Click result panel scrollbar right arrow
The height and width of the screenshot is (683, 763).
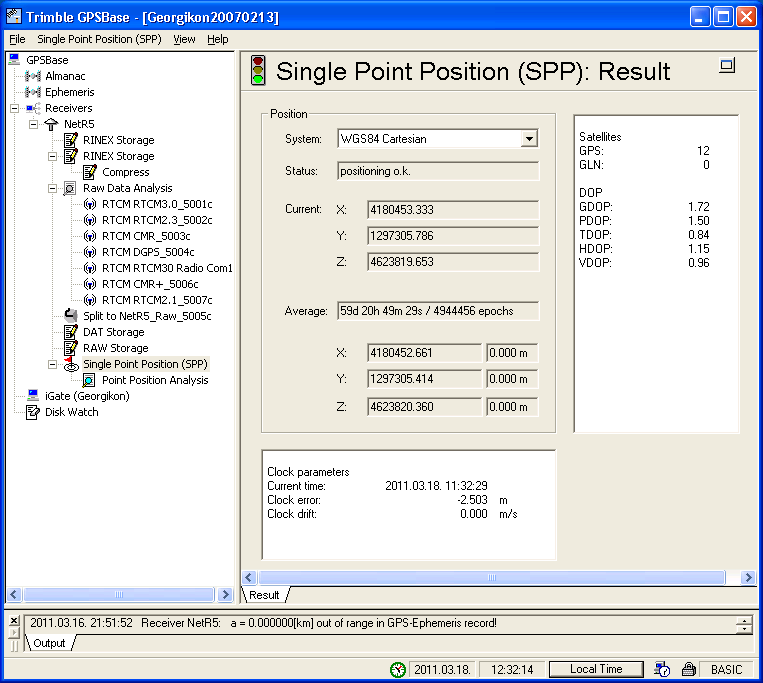748,577
